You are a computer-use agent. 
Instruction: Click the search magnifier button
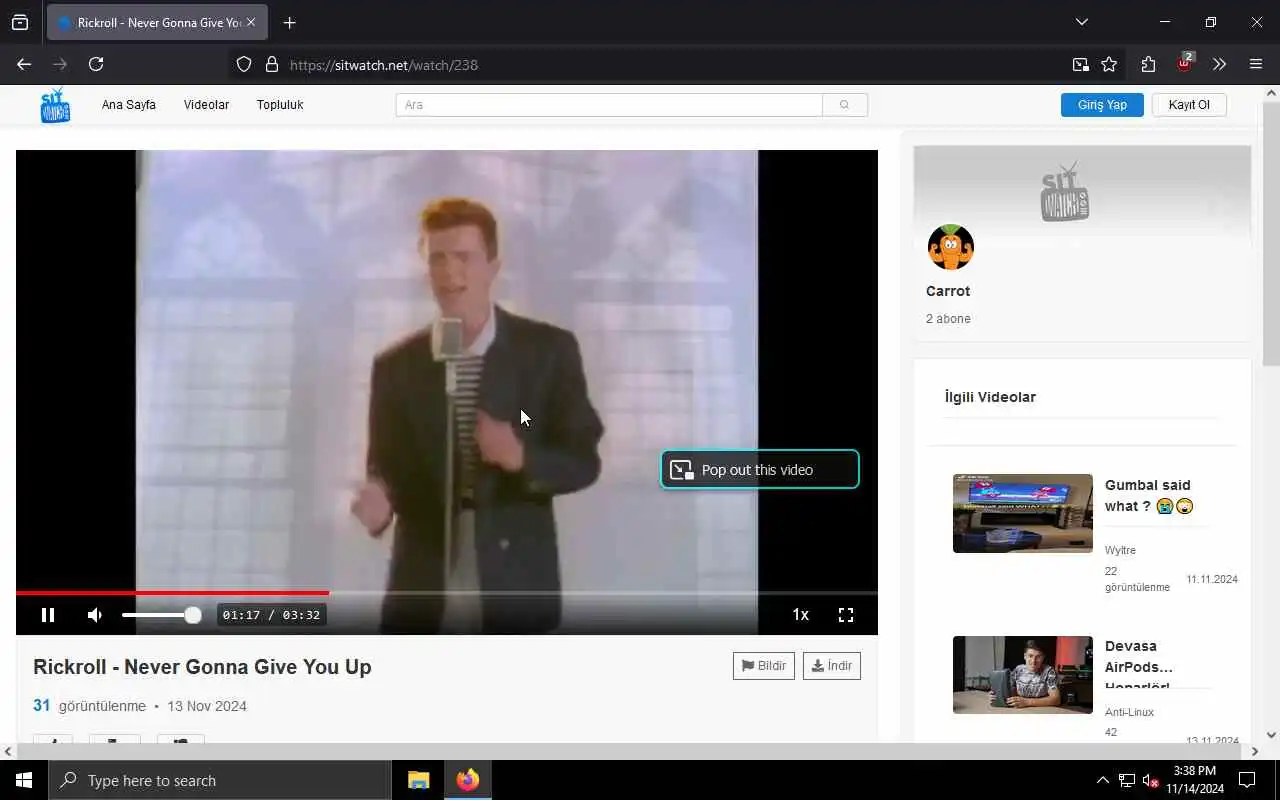pyautogui.click(x=845, y=105)
